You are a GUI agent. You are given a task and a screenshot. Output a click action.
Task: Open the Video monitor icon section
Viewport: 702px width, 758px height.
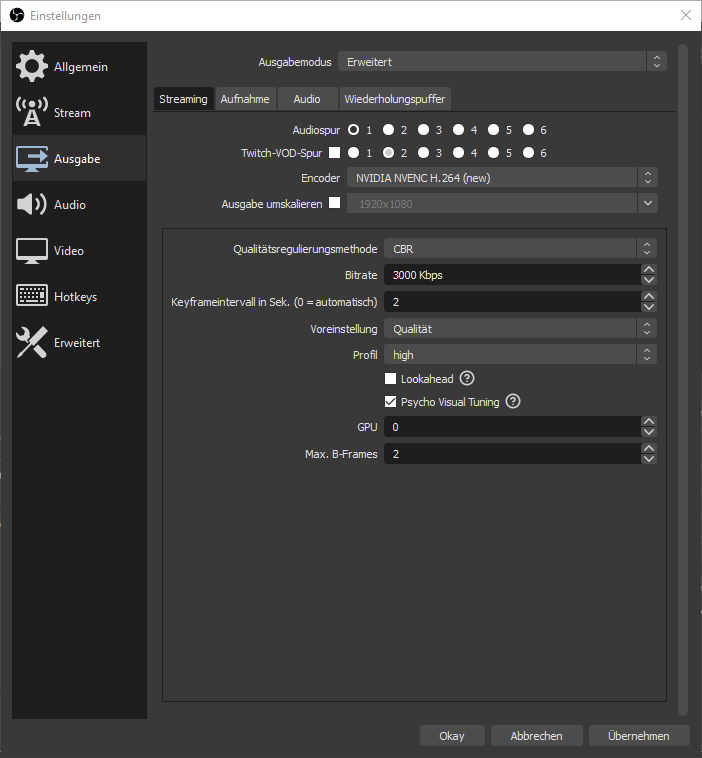32,251
